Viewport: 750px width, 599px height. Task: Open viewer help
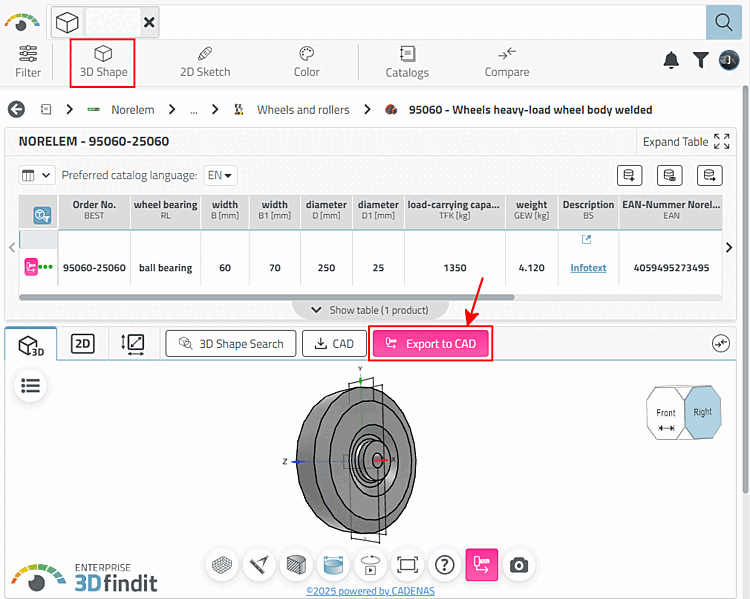444,565
